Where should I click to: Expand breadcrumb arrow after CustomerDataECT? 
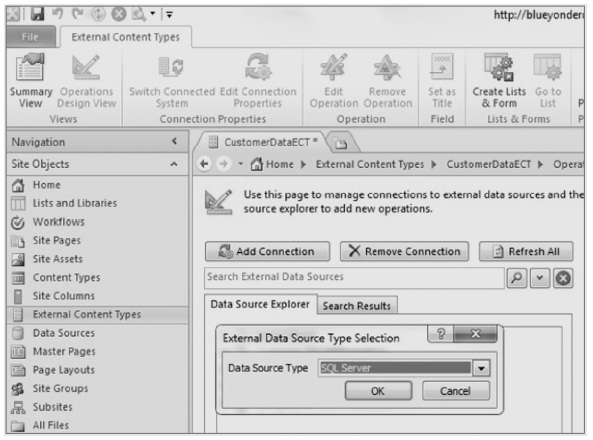(x=540, y=165)
